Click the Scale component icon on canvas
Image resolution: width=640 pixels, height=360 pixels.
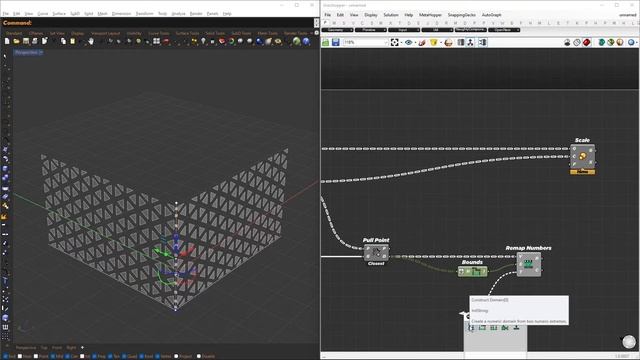[x=582, y=156]
